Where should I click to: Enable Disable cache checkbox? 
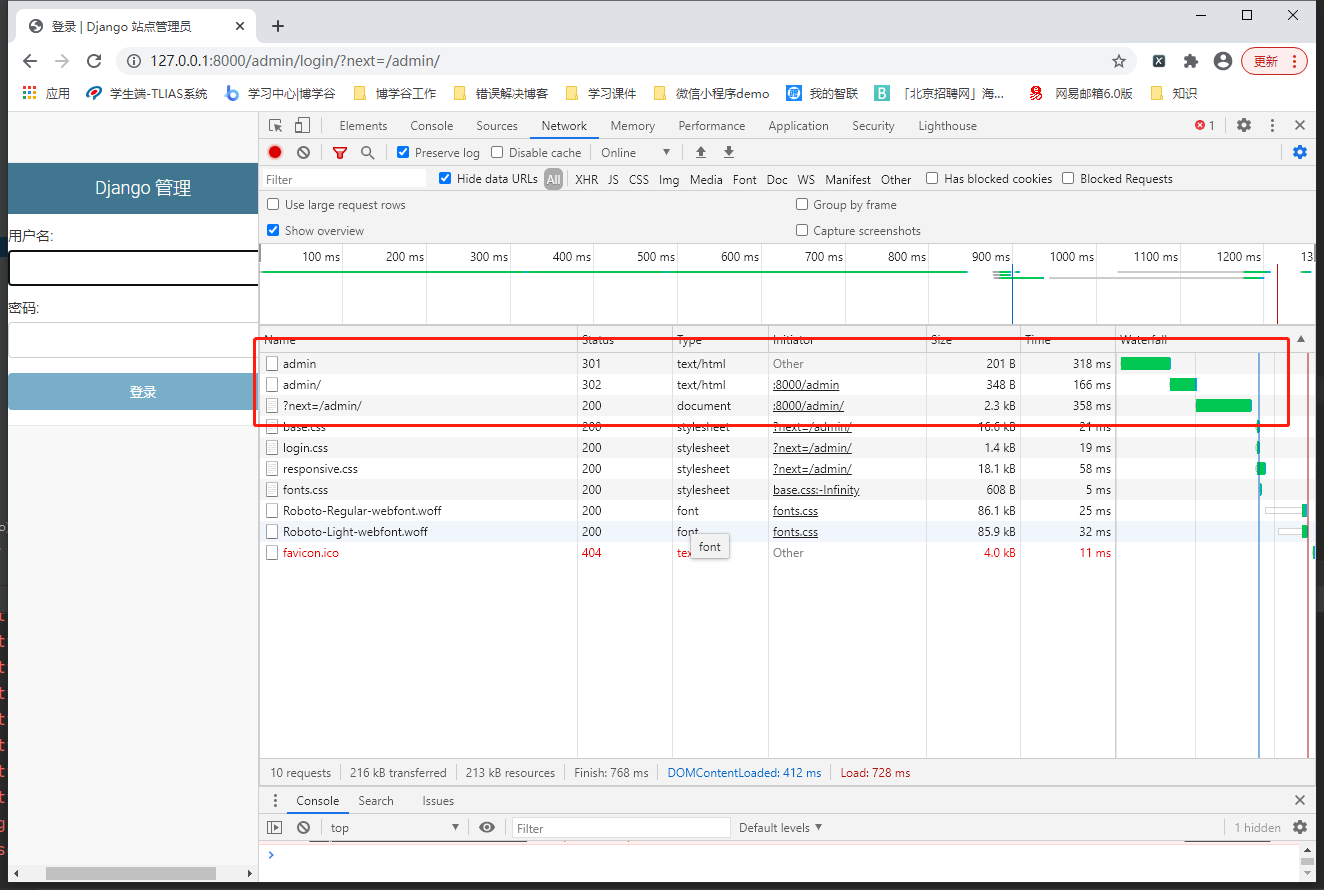(497, 152)
